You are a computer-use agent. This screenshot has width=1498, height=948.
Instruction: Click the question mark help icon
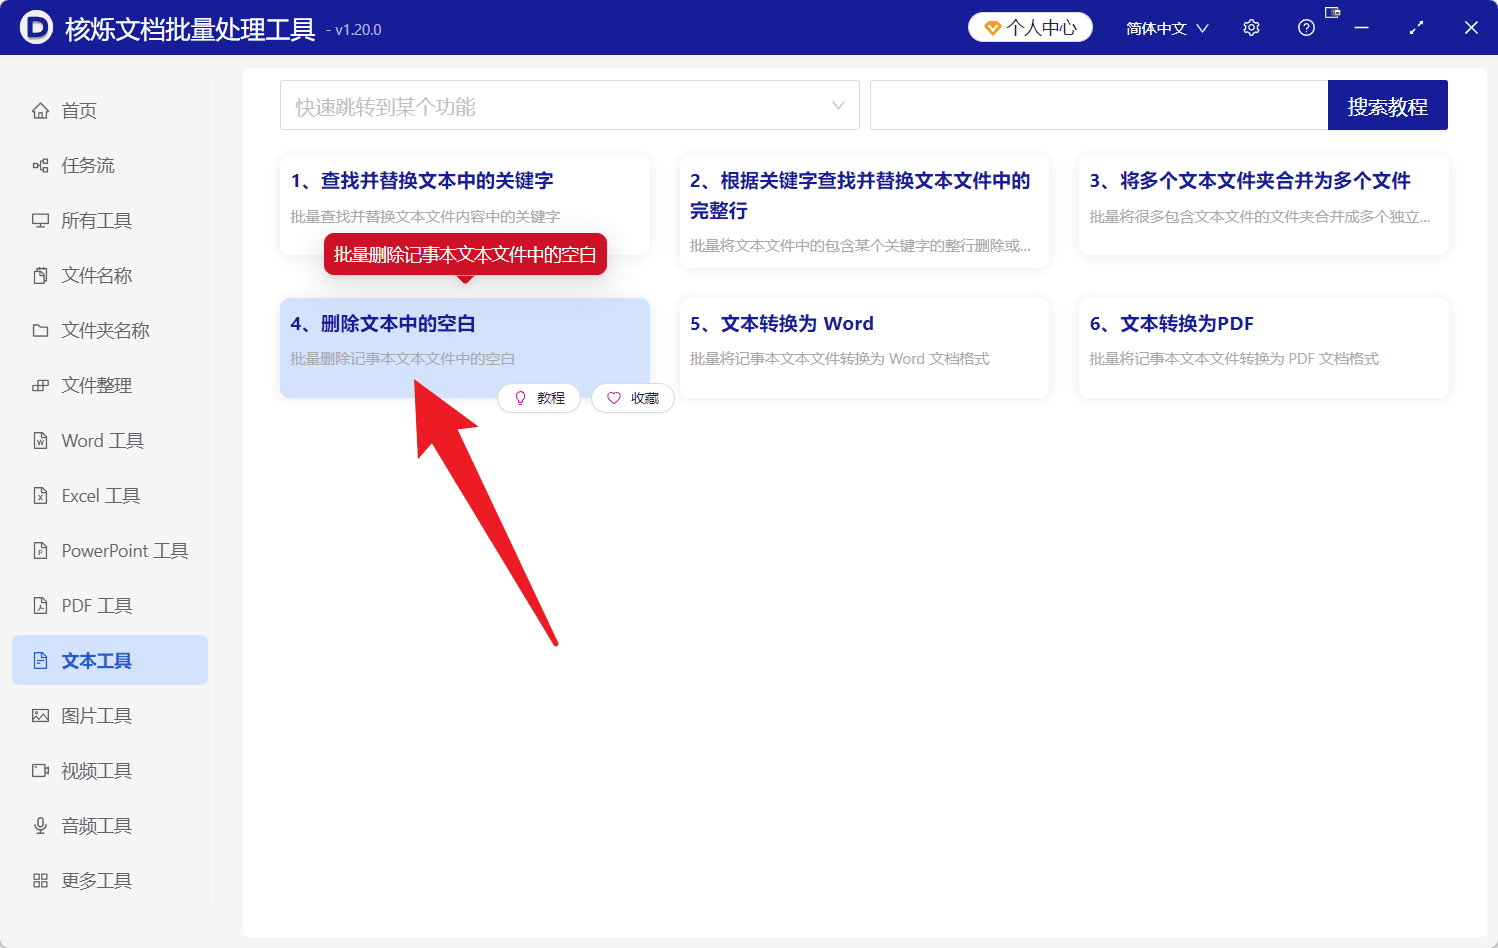tap(1305, 27)
